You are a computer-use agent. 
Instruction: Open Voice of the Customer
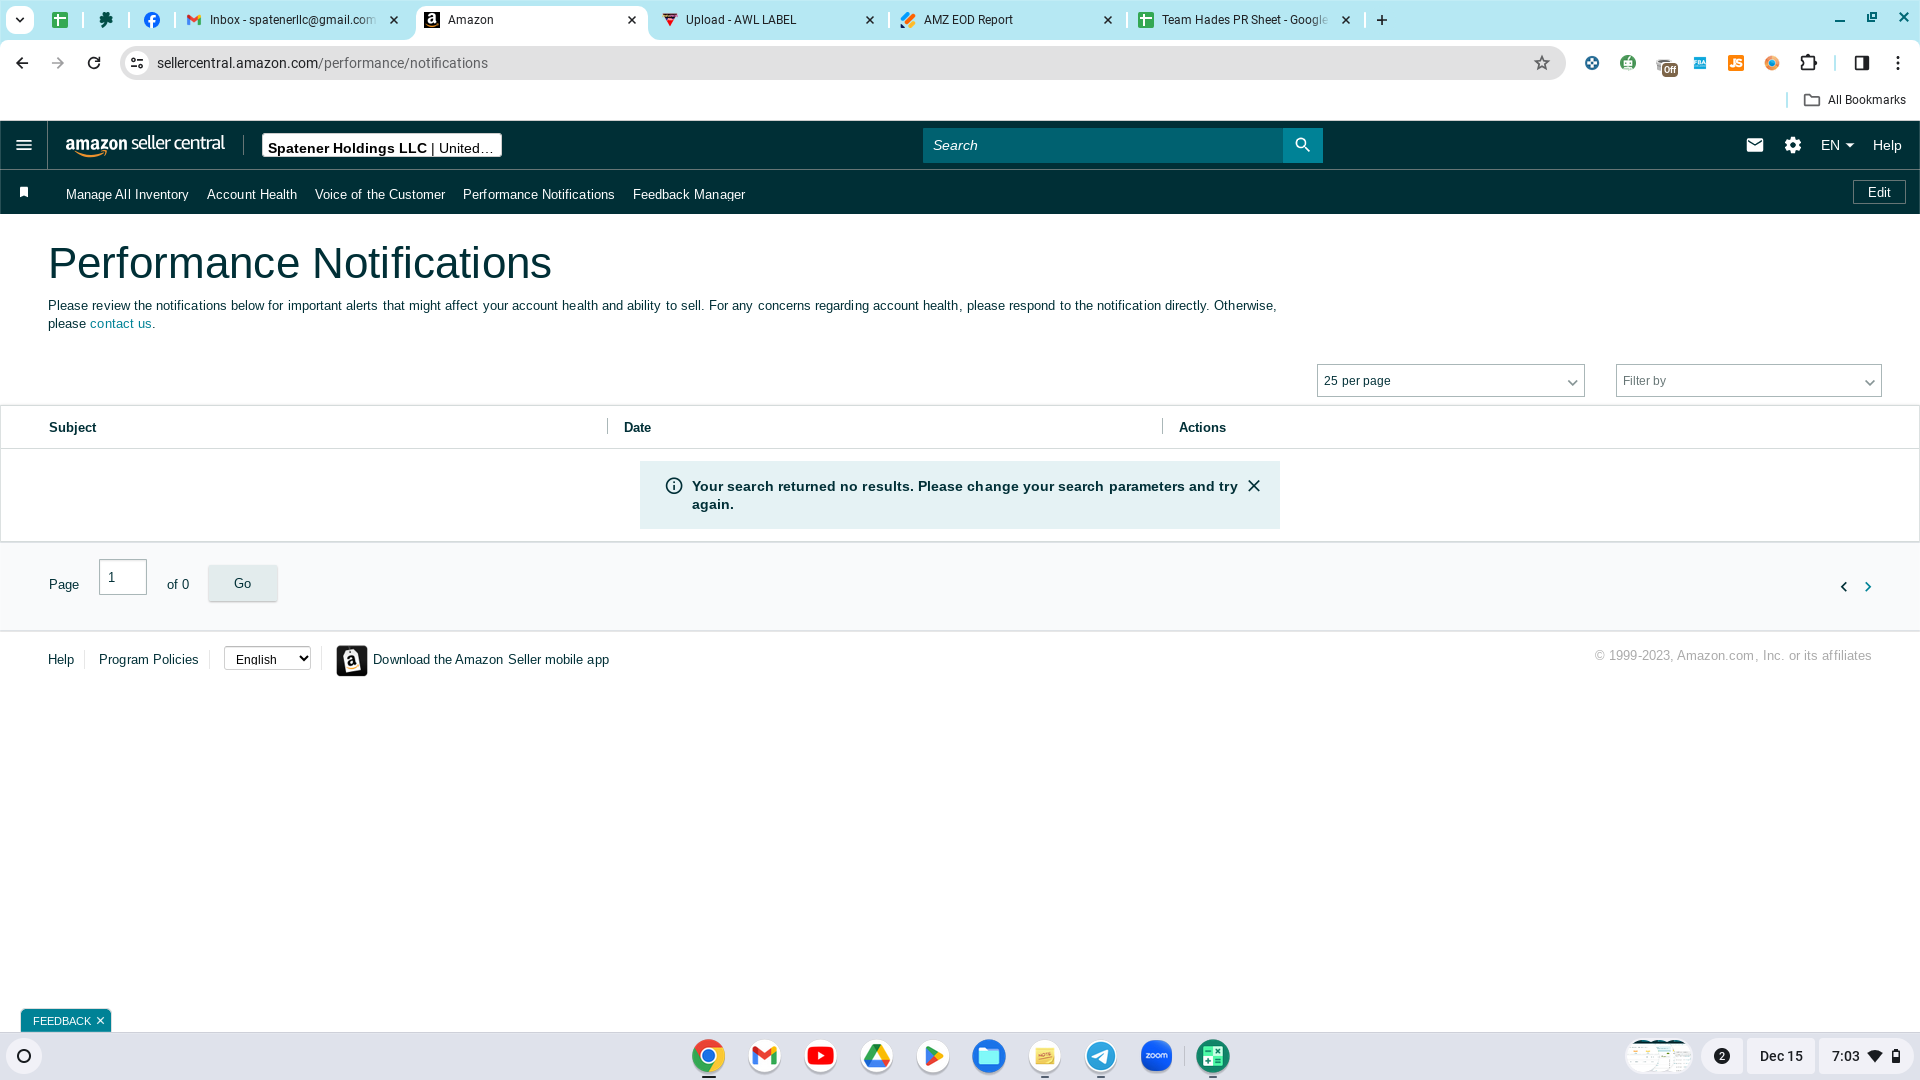click(380, 194)
